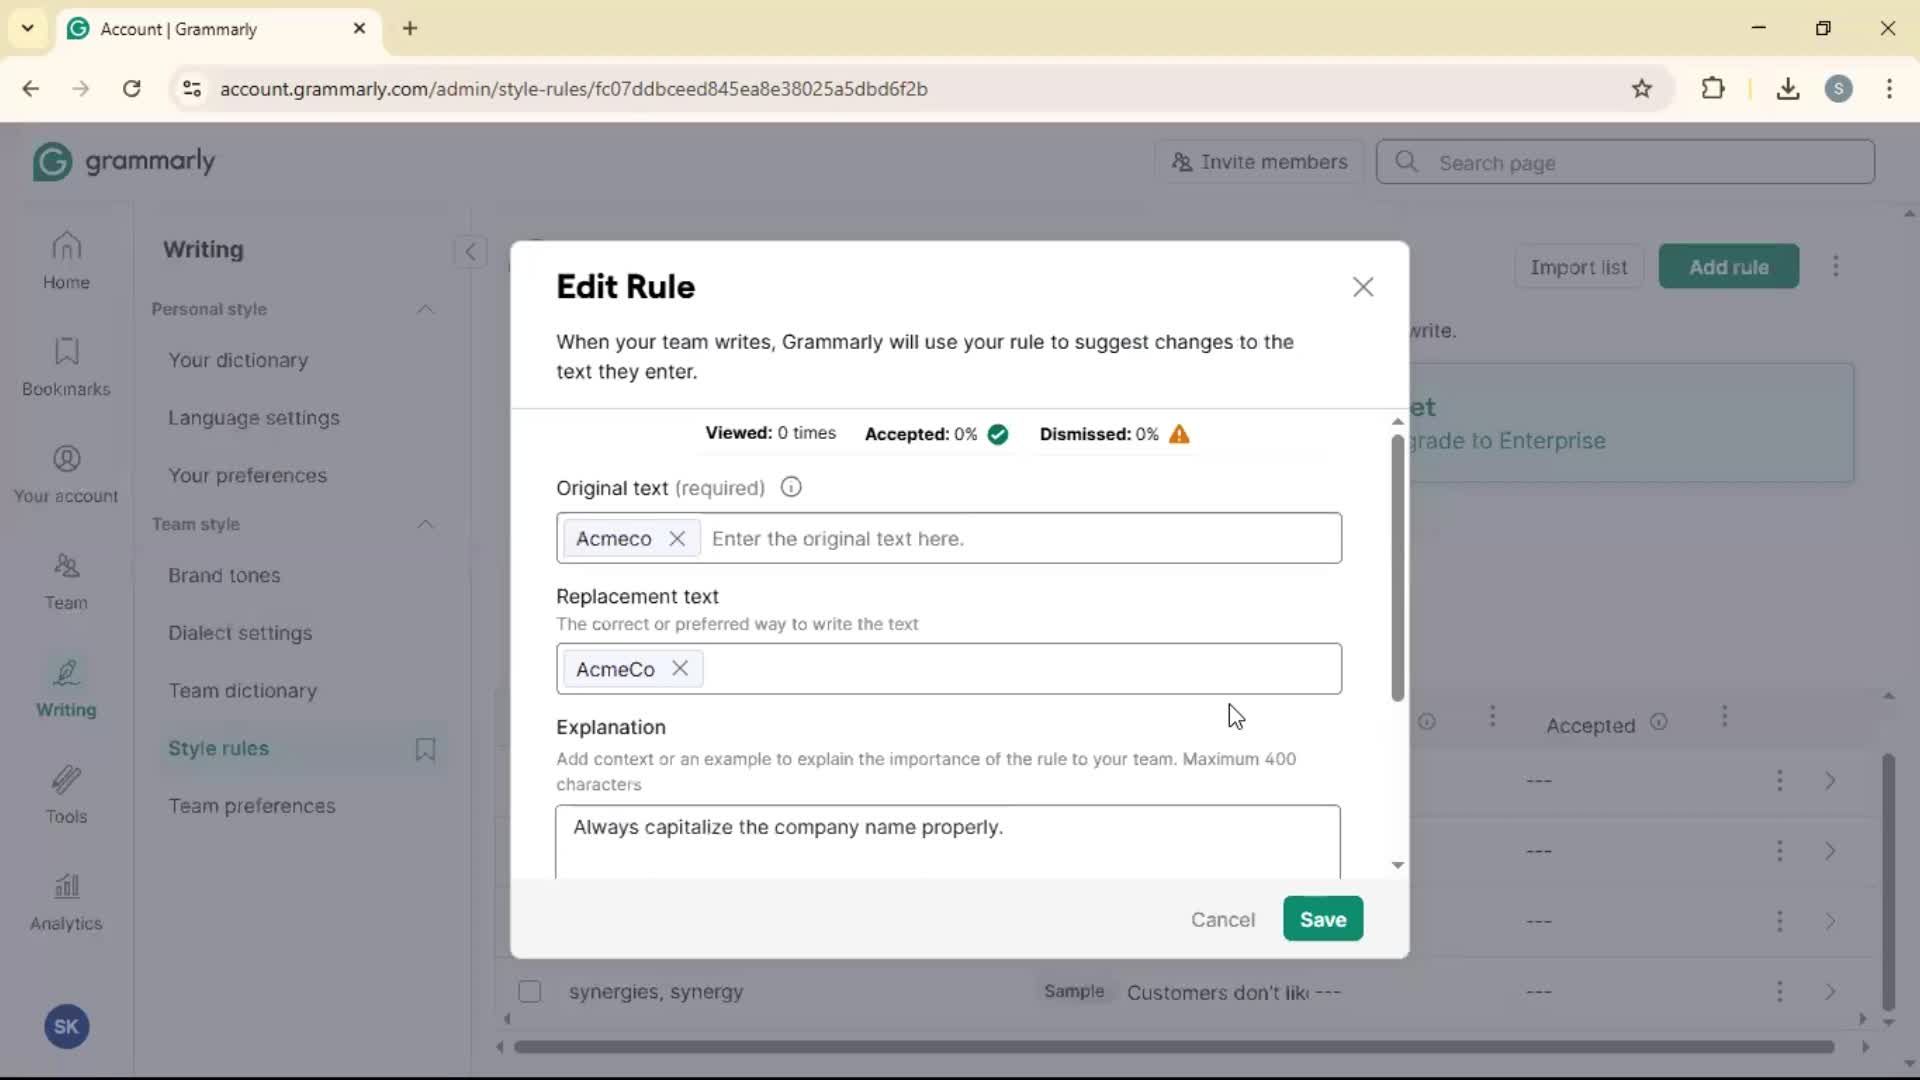Collapse the Personal style section

coord(425,310)
